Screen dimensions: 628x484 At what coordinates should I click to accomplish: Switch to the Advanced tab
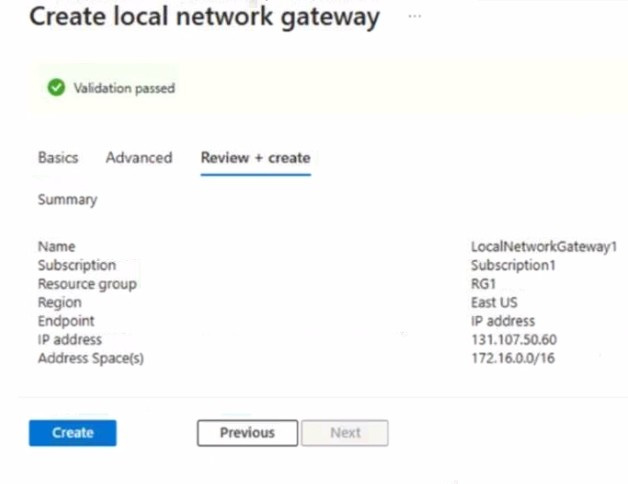[139, 158]
